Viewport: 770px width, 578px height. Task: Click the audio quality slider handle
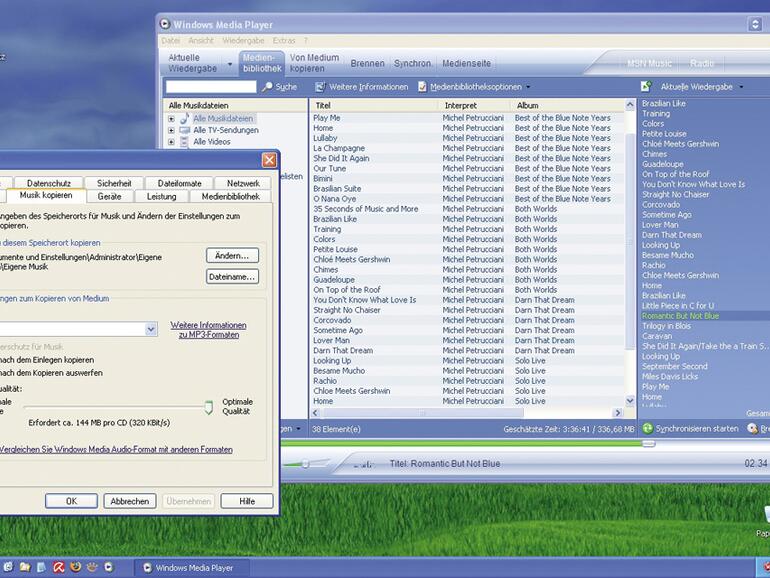tap(209, 408)
